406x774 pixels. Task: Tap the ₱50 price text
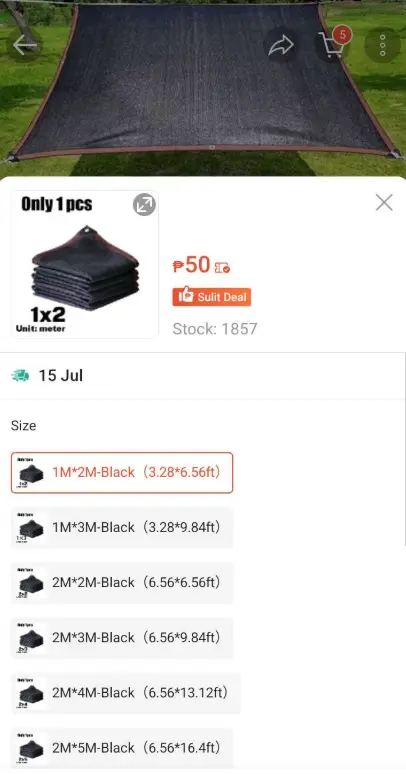pos(192,265)
